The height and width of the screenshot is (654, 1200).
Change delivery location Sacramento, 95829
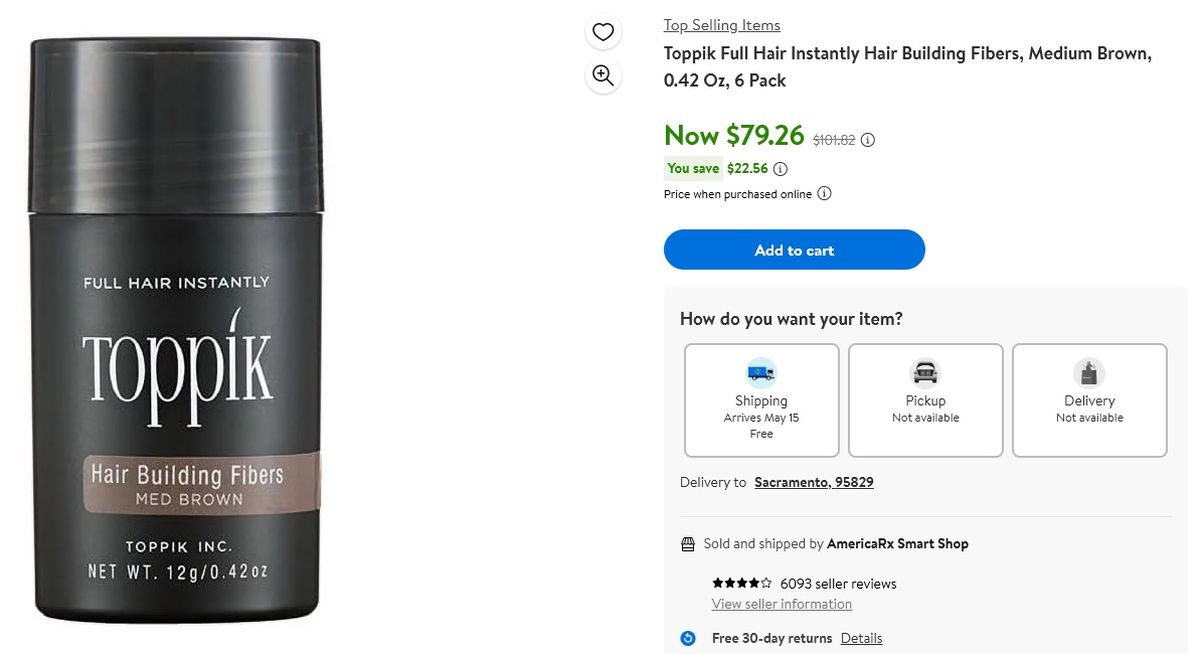pos(813,482)
